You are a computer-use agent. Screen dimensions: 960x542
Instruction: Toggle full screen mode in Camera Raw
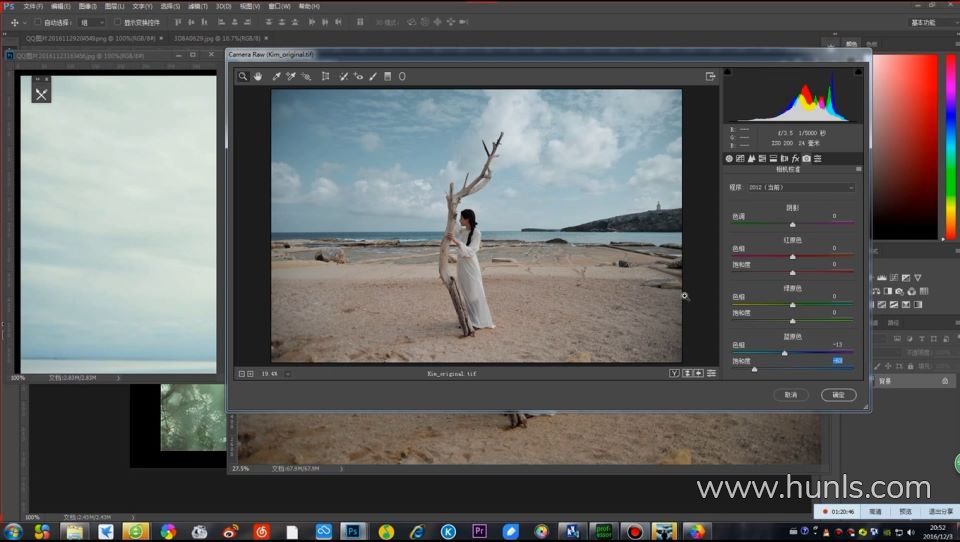pyautogui.click(x=710, y=76)
